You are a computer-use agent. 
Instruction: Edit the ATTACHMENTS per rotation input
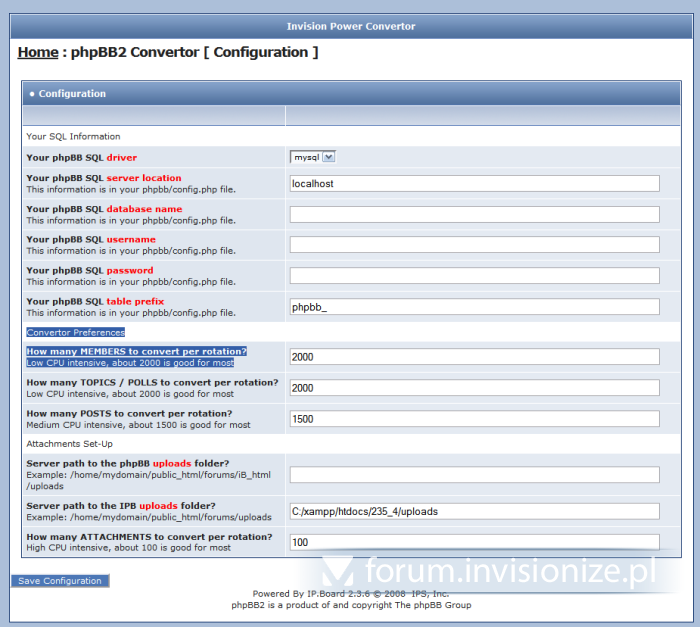coord(474,542)
